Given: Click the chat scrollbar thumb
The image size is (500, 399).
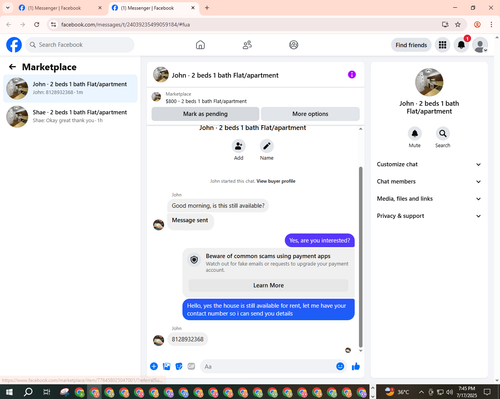Looking at the screenshot, I should point(360,257).
